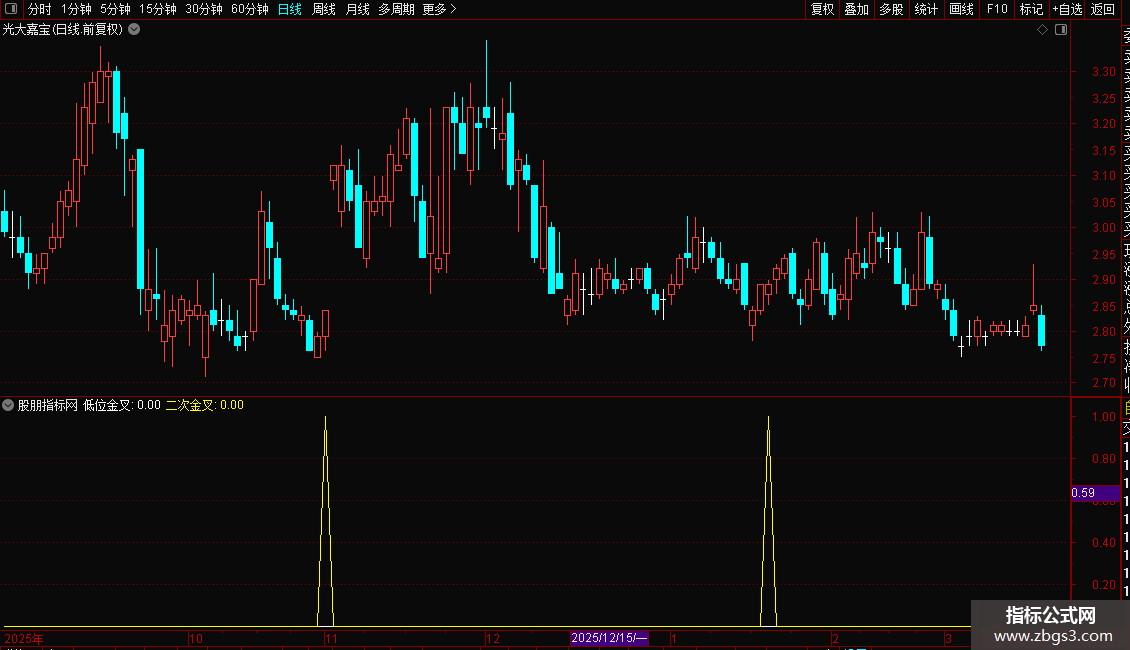This screenshot has height=650, width=1130.
Task: Switch to 日线 daily chart
Action: (290, 9)
